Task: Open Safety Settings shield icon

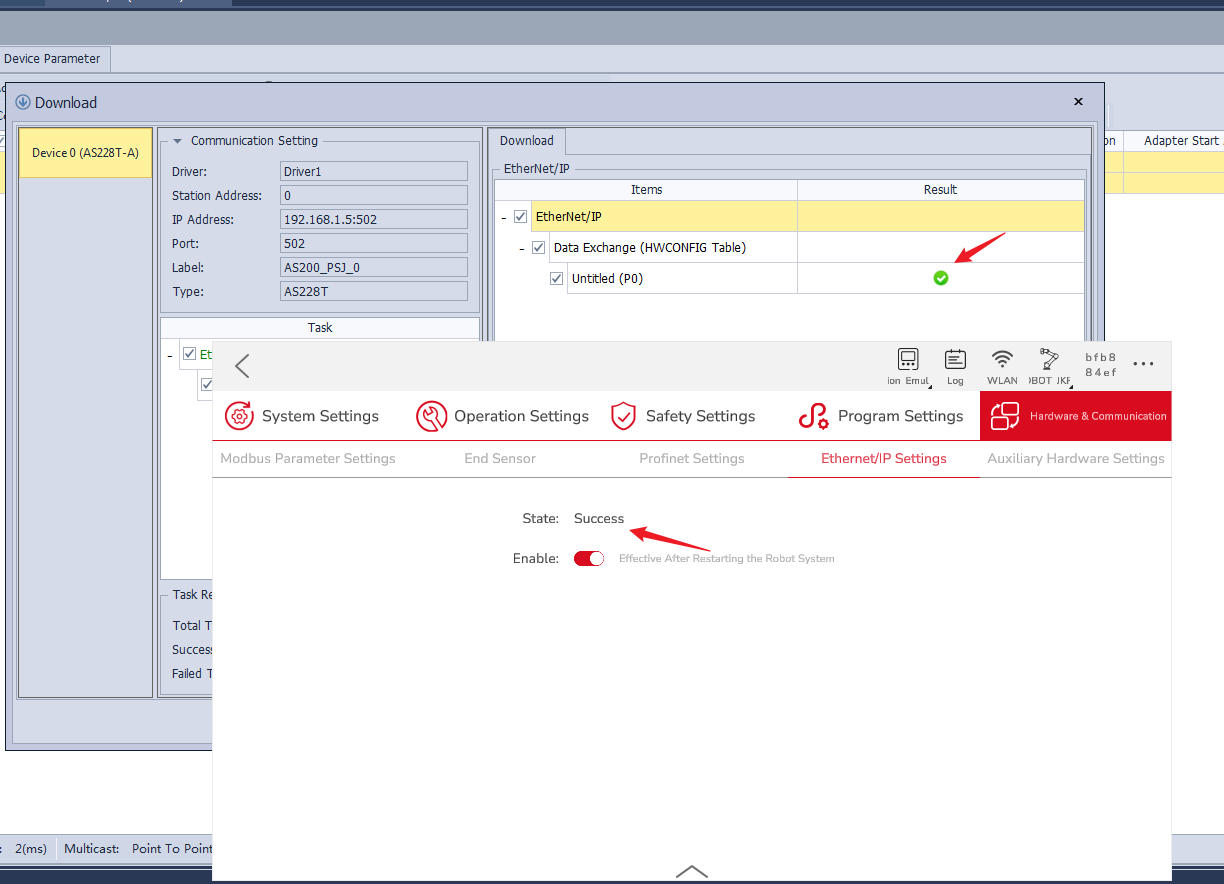Action: 624,416
